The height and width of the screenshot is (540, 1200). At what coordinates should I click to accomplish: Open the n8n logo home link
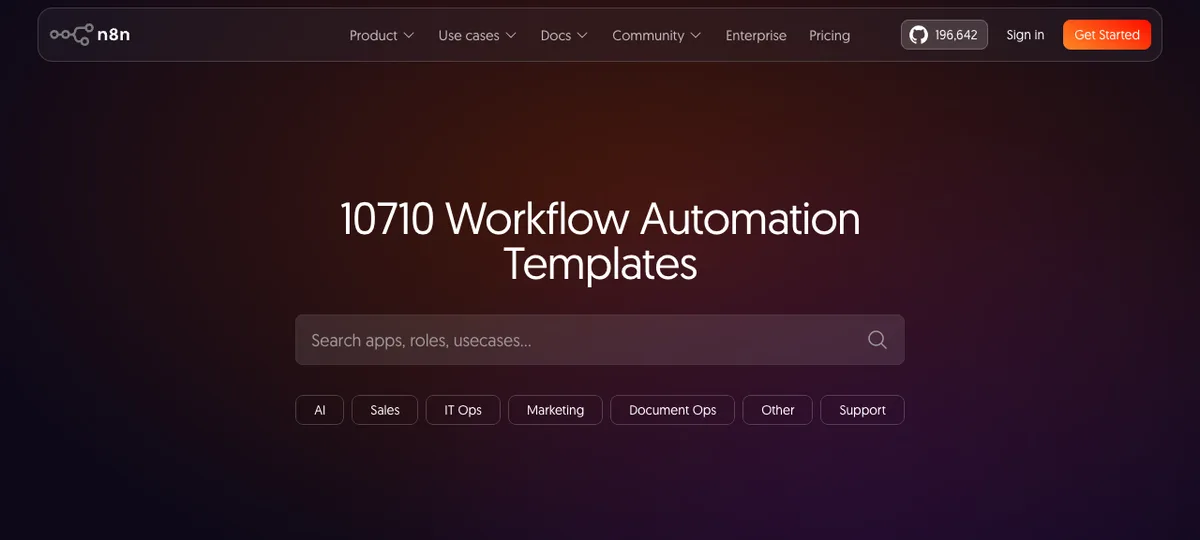click(x=90, y=35)
